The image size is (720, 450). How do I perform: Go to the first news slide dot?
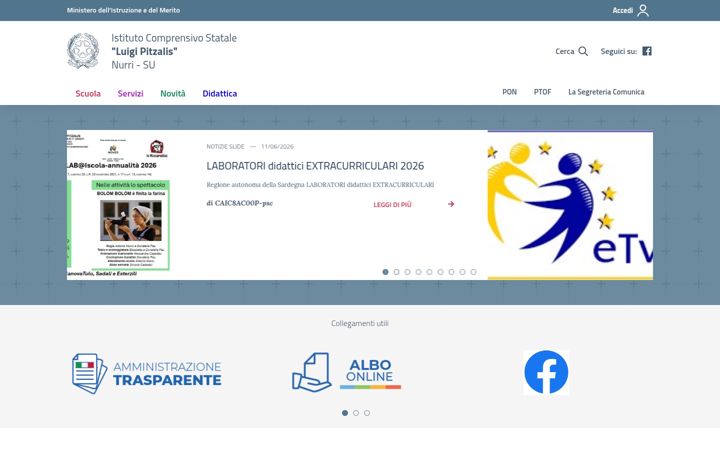pyautogui.click(x=385, y=272)
